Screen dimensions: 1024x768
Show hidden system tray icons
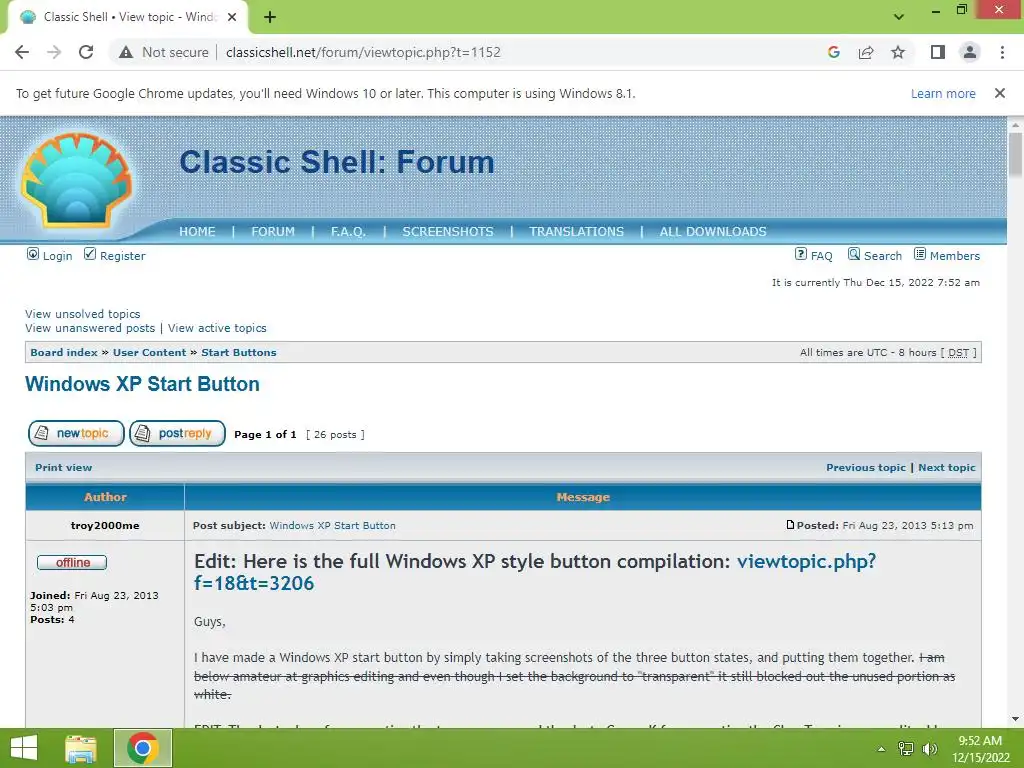[881, 749]
